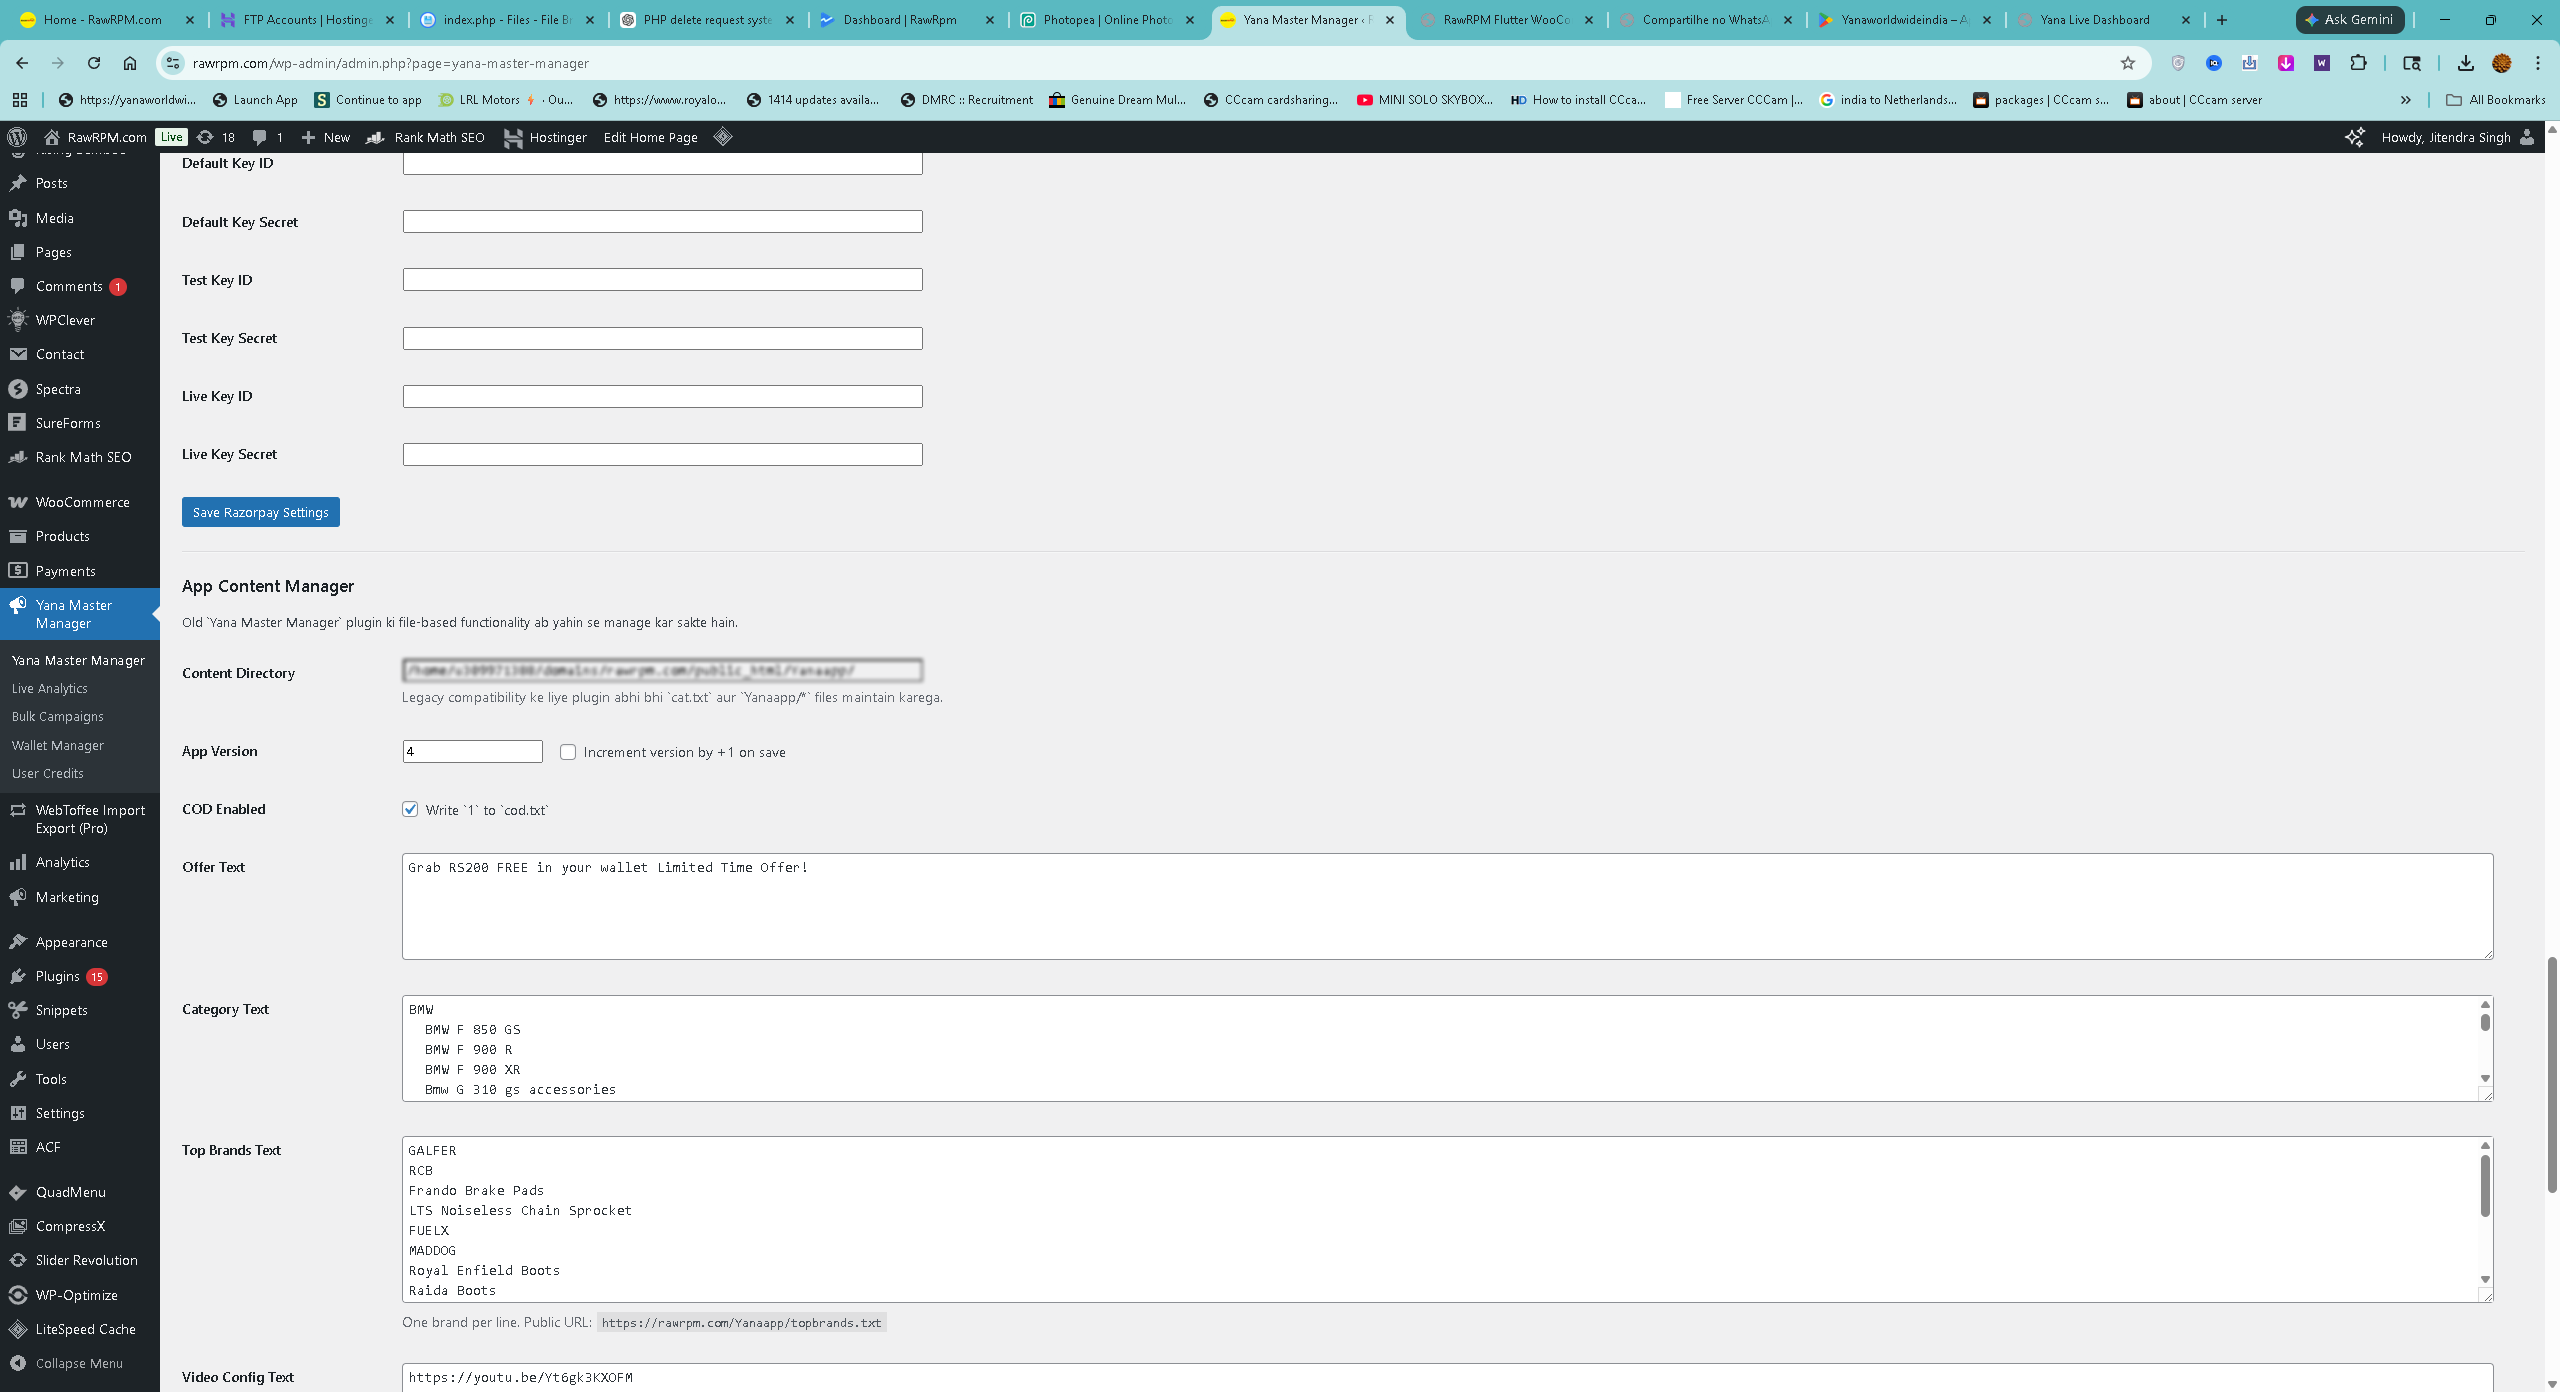Enable 'Increment version by +1 on save'

(x=568, y=752)
